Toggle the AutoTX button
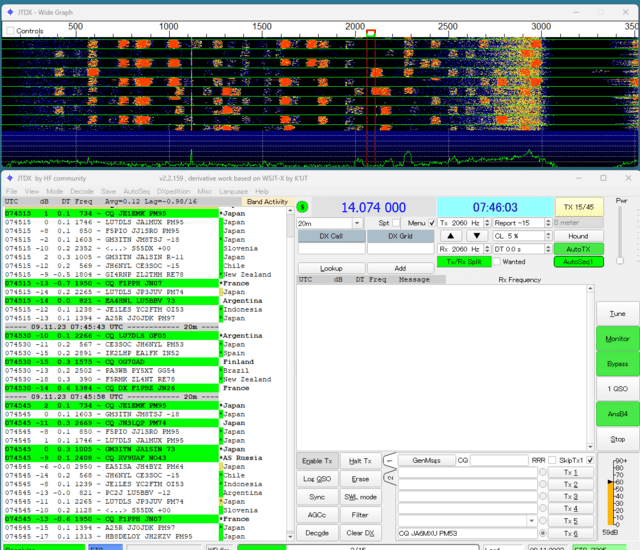This screenshot has width=640, height=550. click(578, 249)
